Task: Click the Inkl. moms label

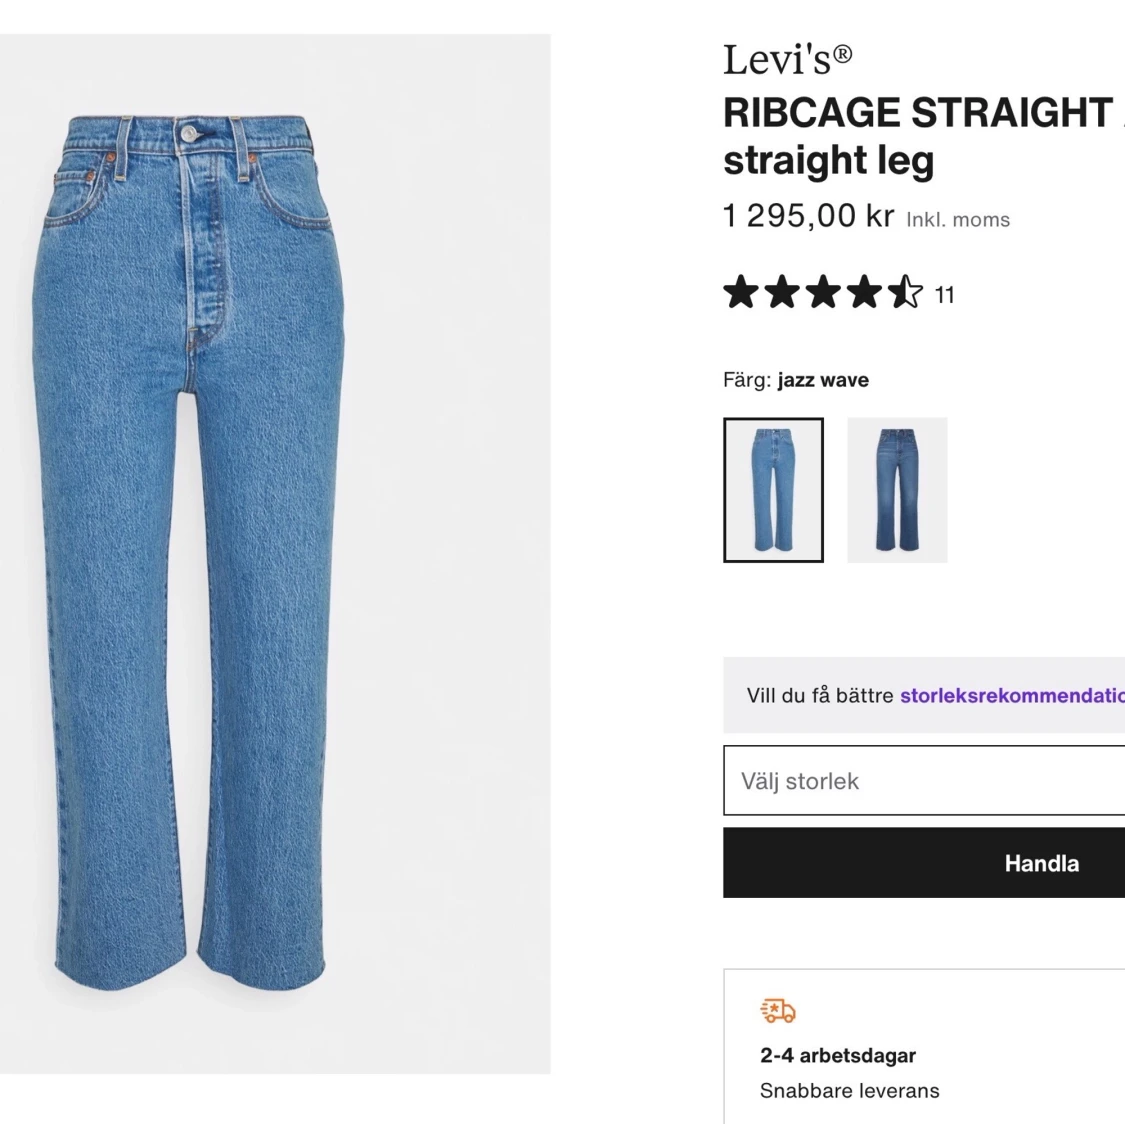Action: 957,219
